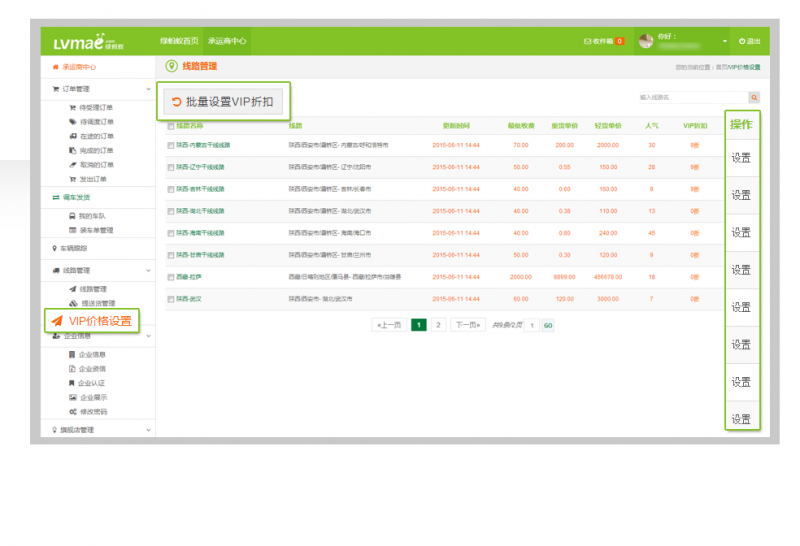Focus the route name search field

pos(692,97)
